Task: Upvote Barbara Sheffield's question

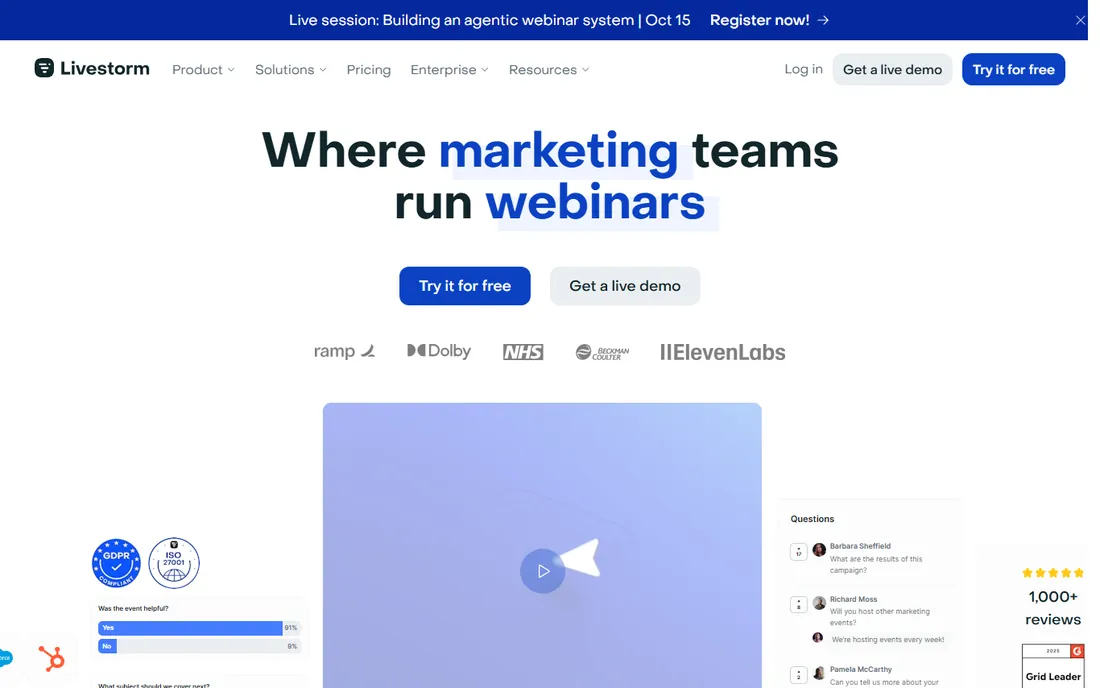Action: click(798, 552)
